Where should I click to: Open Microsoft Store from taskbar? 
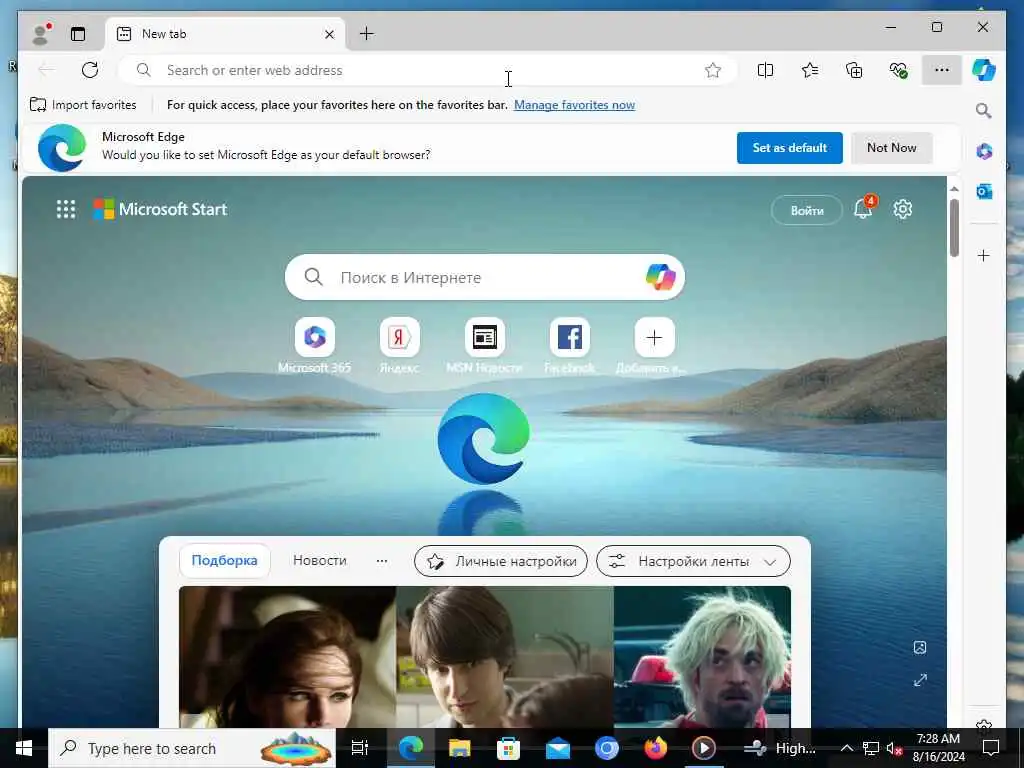click(509, 748)
